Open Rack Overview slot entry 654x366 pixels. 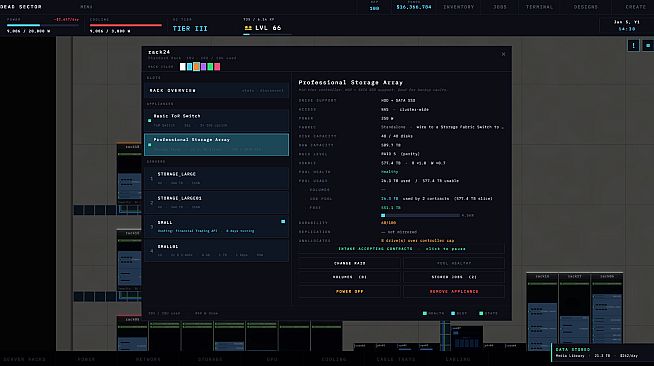(216, 90)
